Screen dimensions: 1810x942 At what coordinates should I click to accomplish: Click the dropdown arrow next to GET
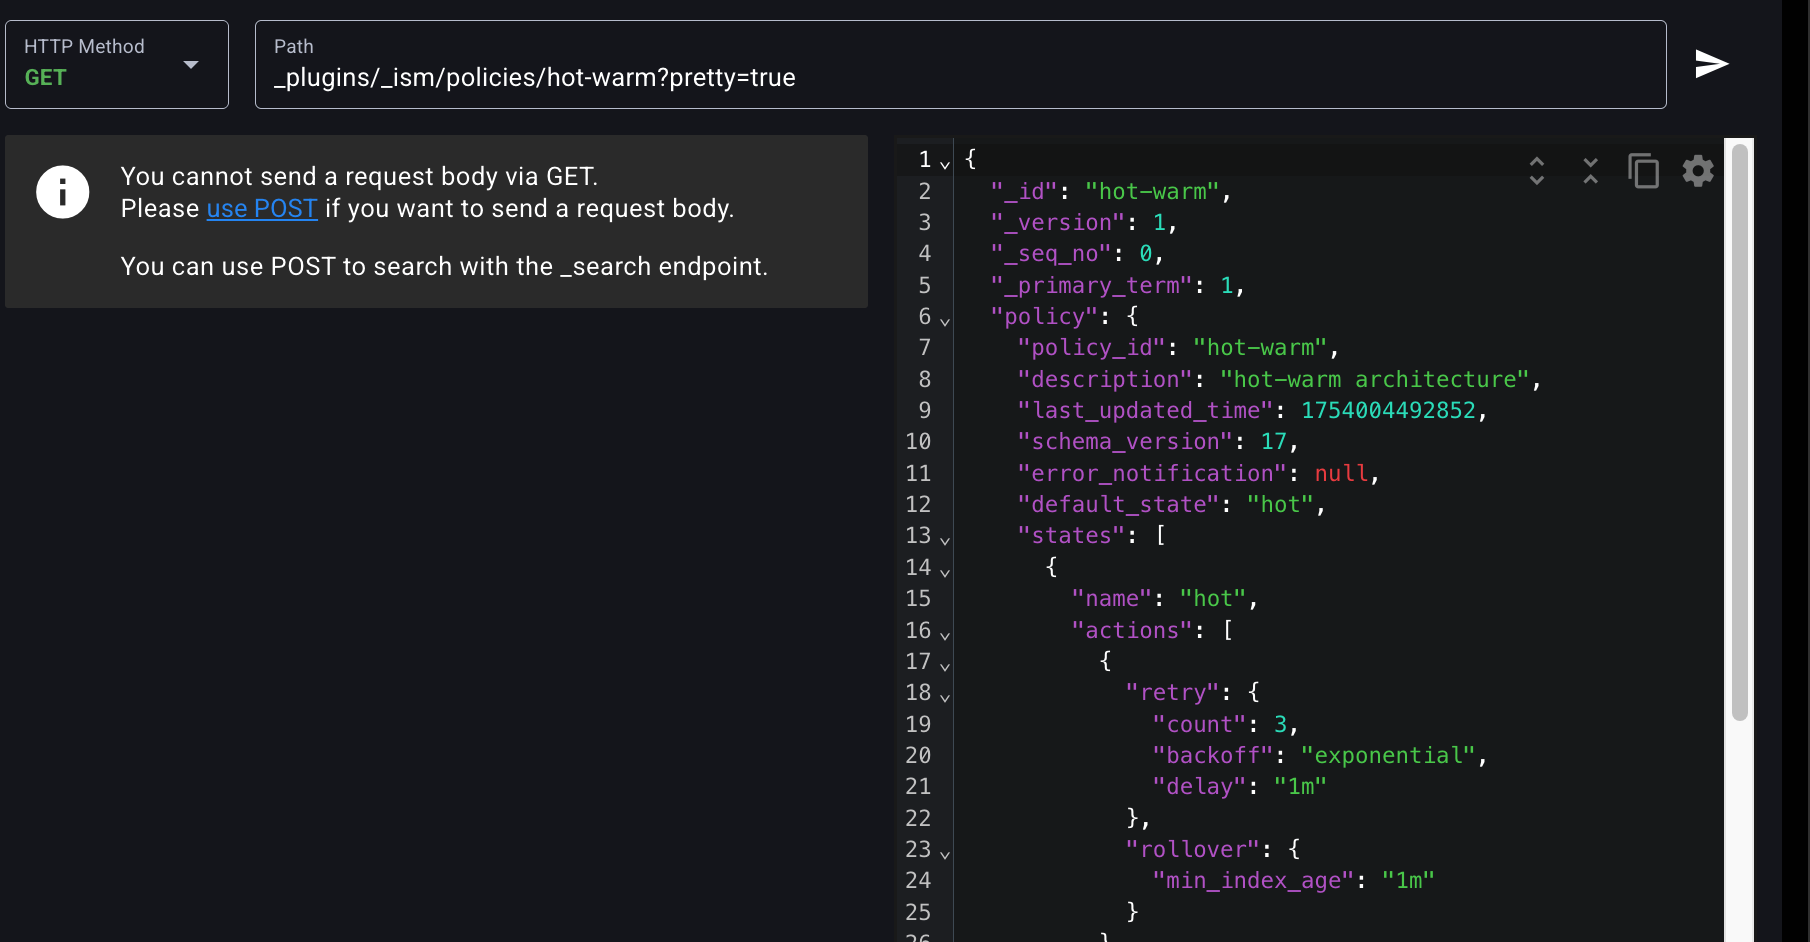click(x=191, y=65)
